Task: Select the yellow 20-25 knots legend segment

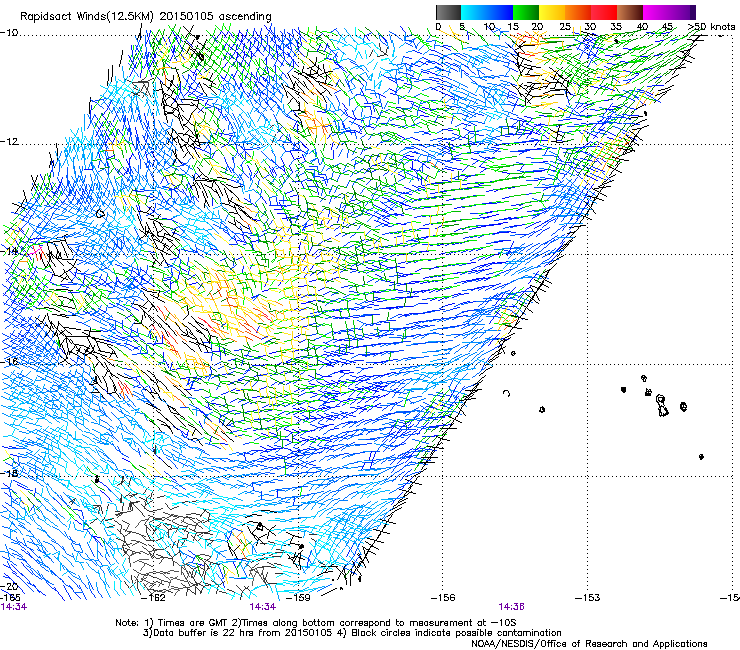Action: [x=552, y=12]
